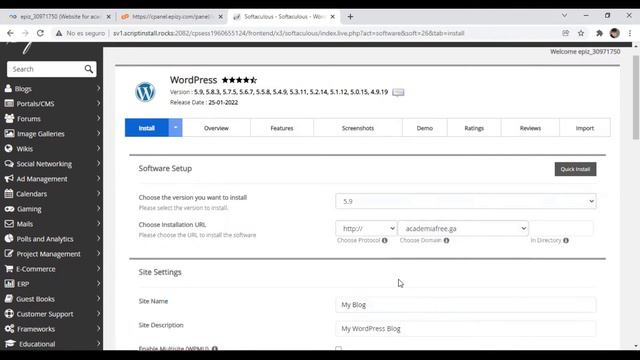Click the Ad Management megaphone icon
The height and width of the screenshot is (360, 640).
[x=9, y=179]
